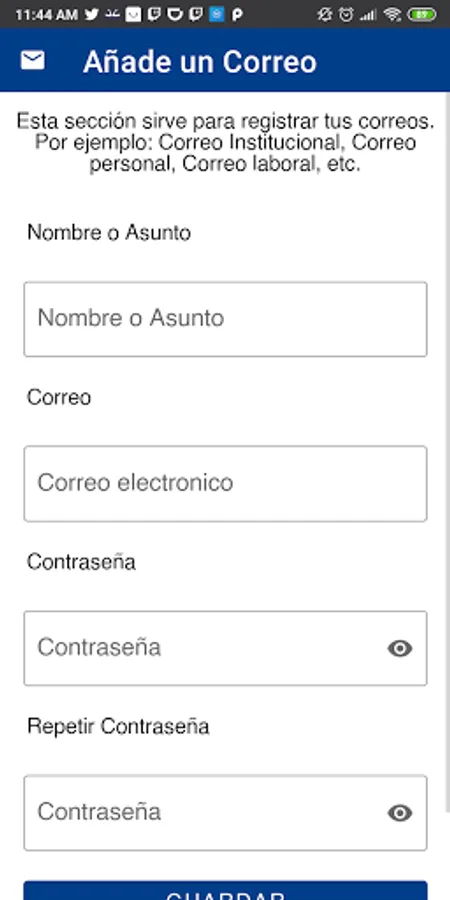Tap the envelope icon in the header
The width and height of the screenshot is (450, 900).
33,60
